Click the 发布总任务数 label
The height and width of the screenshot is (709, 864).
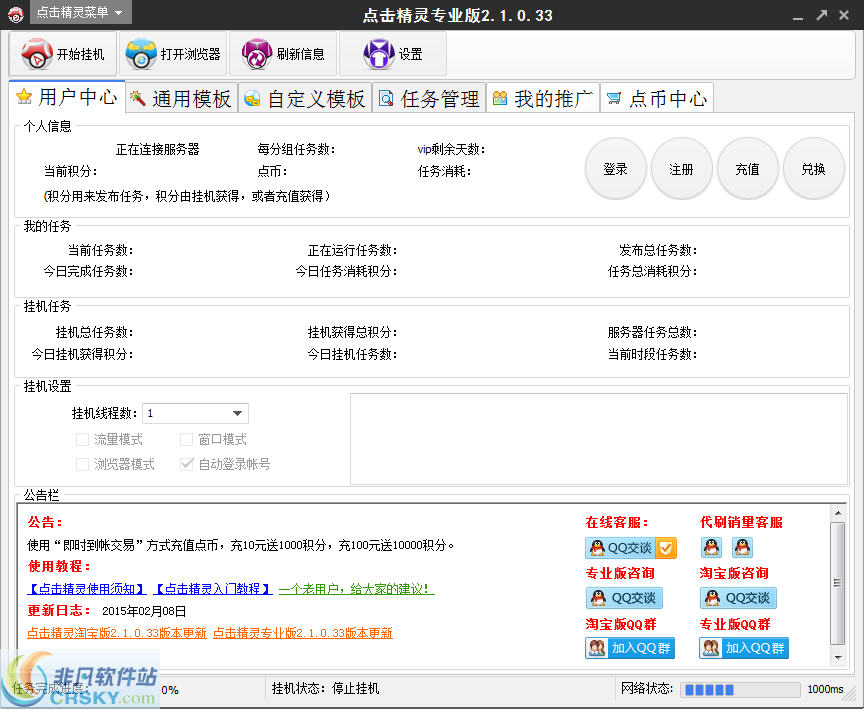click(x=658, y=250)
